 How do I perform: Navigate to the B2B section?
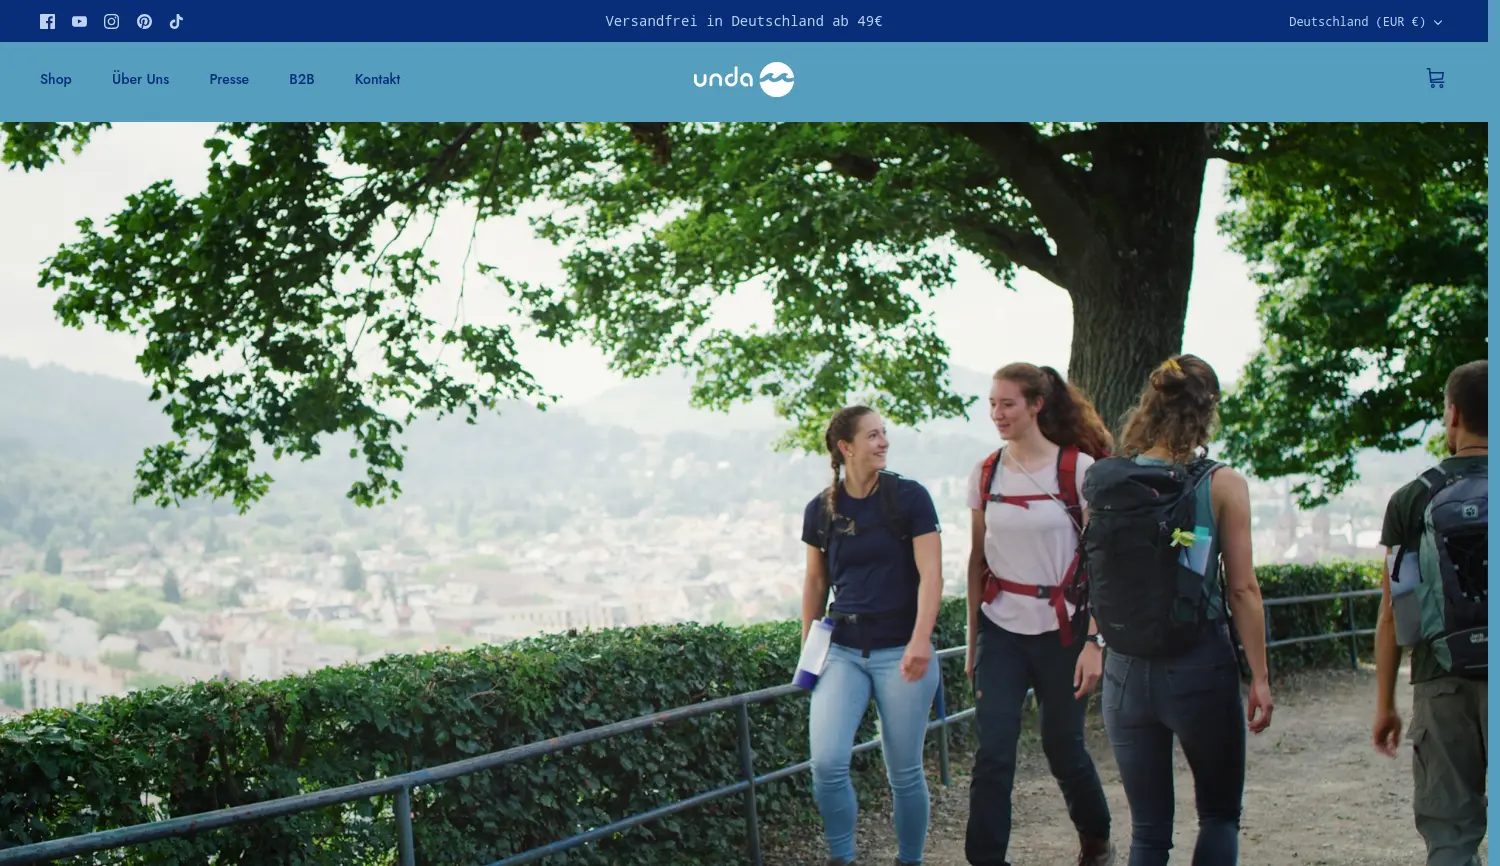[x=301, y=79]
